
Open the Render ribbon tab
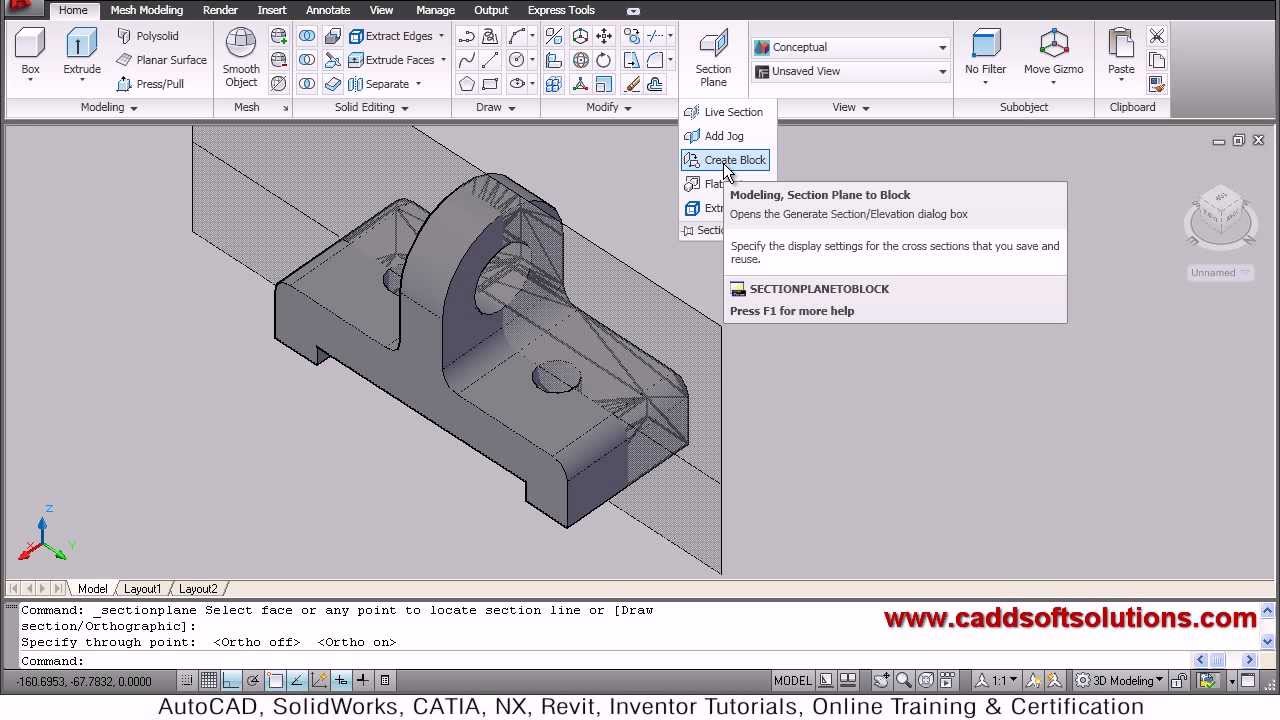(x=220, y=10)
